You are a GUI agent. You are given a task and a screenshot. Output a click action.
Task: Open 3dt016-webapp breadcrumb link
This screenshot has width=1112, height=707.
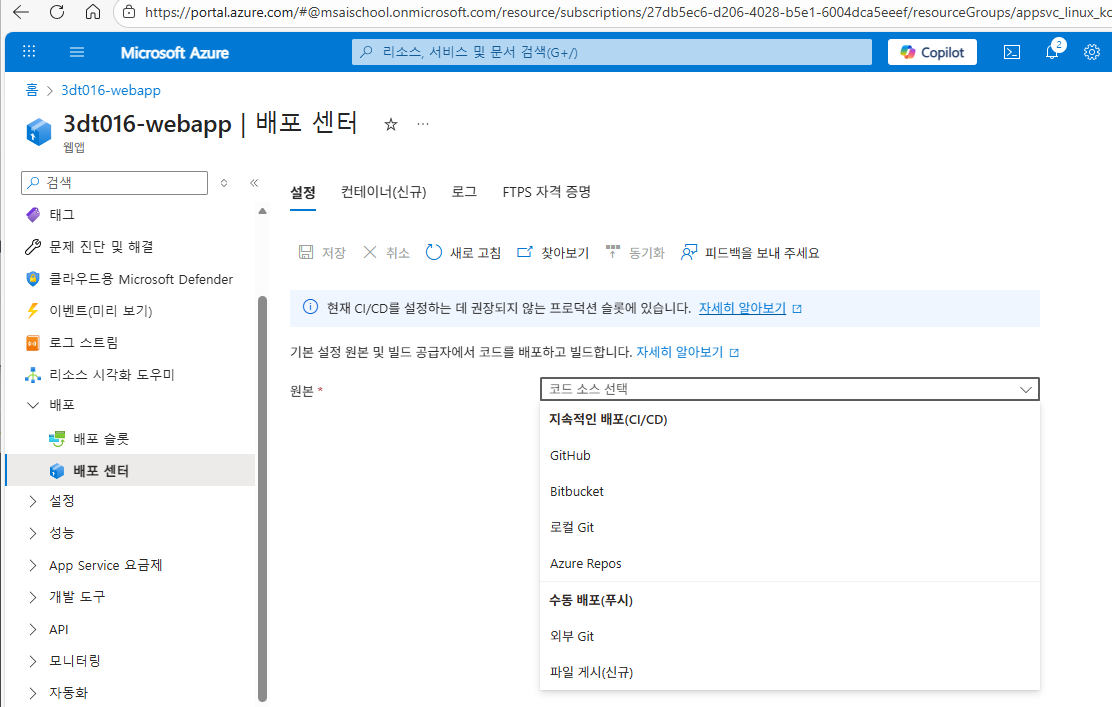coord(111,90)
